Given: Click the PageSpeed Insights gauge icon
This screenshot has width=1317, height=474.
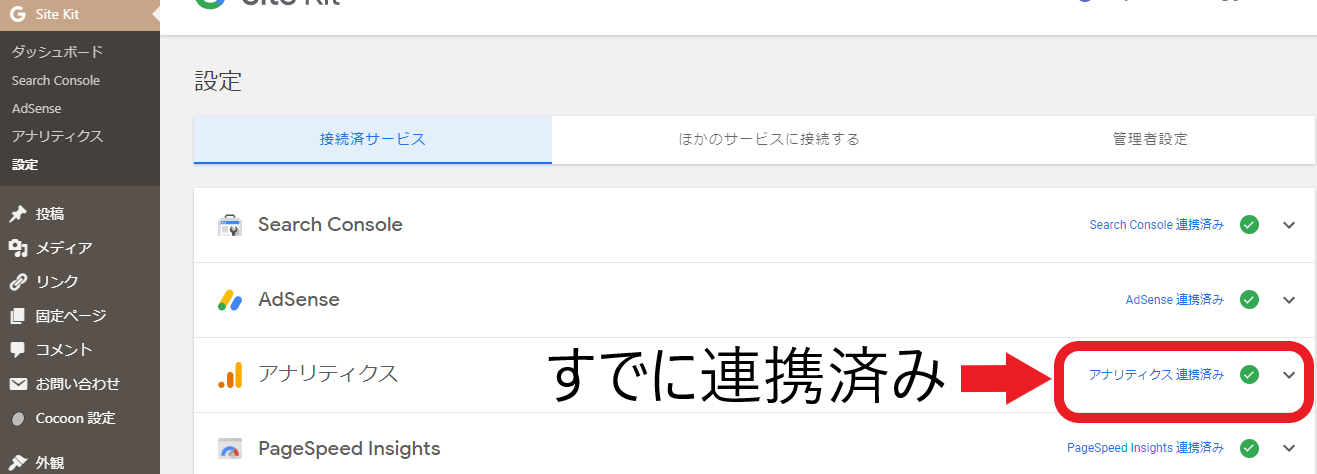Looking at the screenshot, I should [x=230, y=449].
